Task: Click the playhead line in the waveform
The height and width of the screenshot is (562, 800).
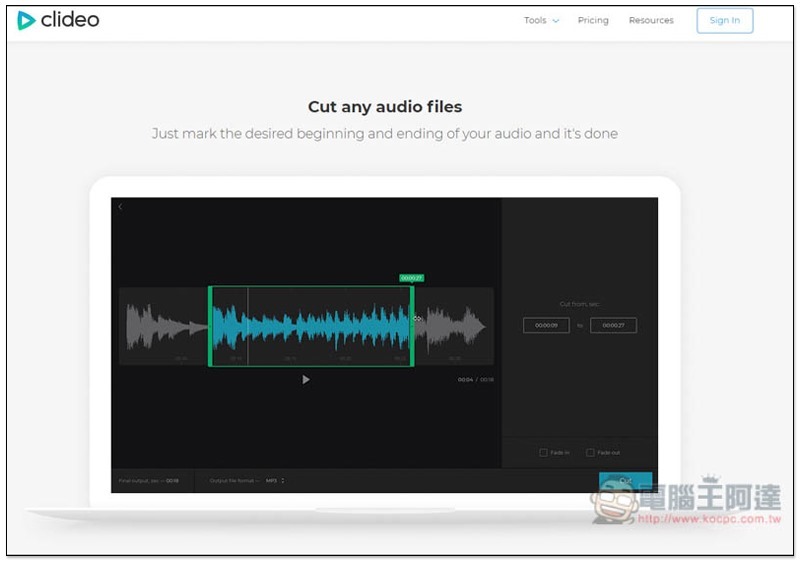Action: (x=248, y=326)
